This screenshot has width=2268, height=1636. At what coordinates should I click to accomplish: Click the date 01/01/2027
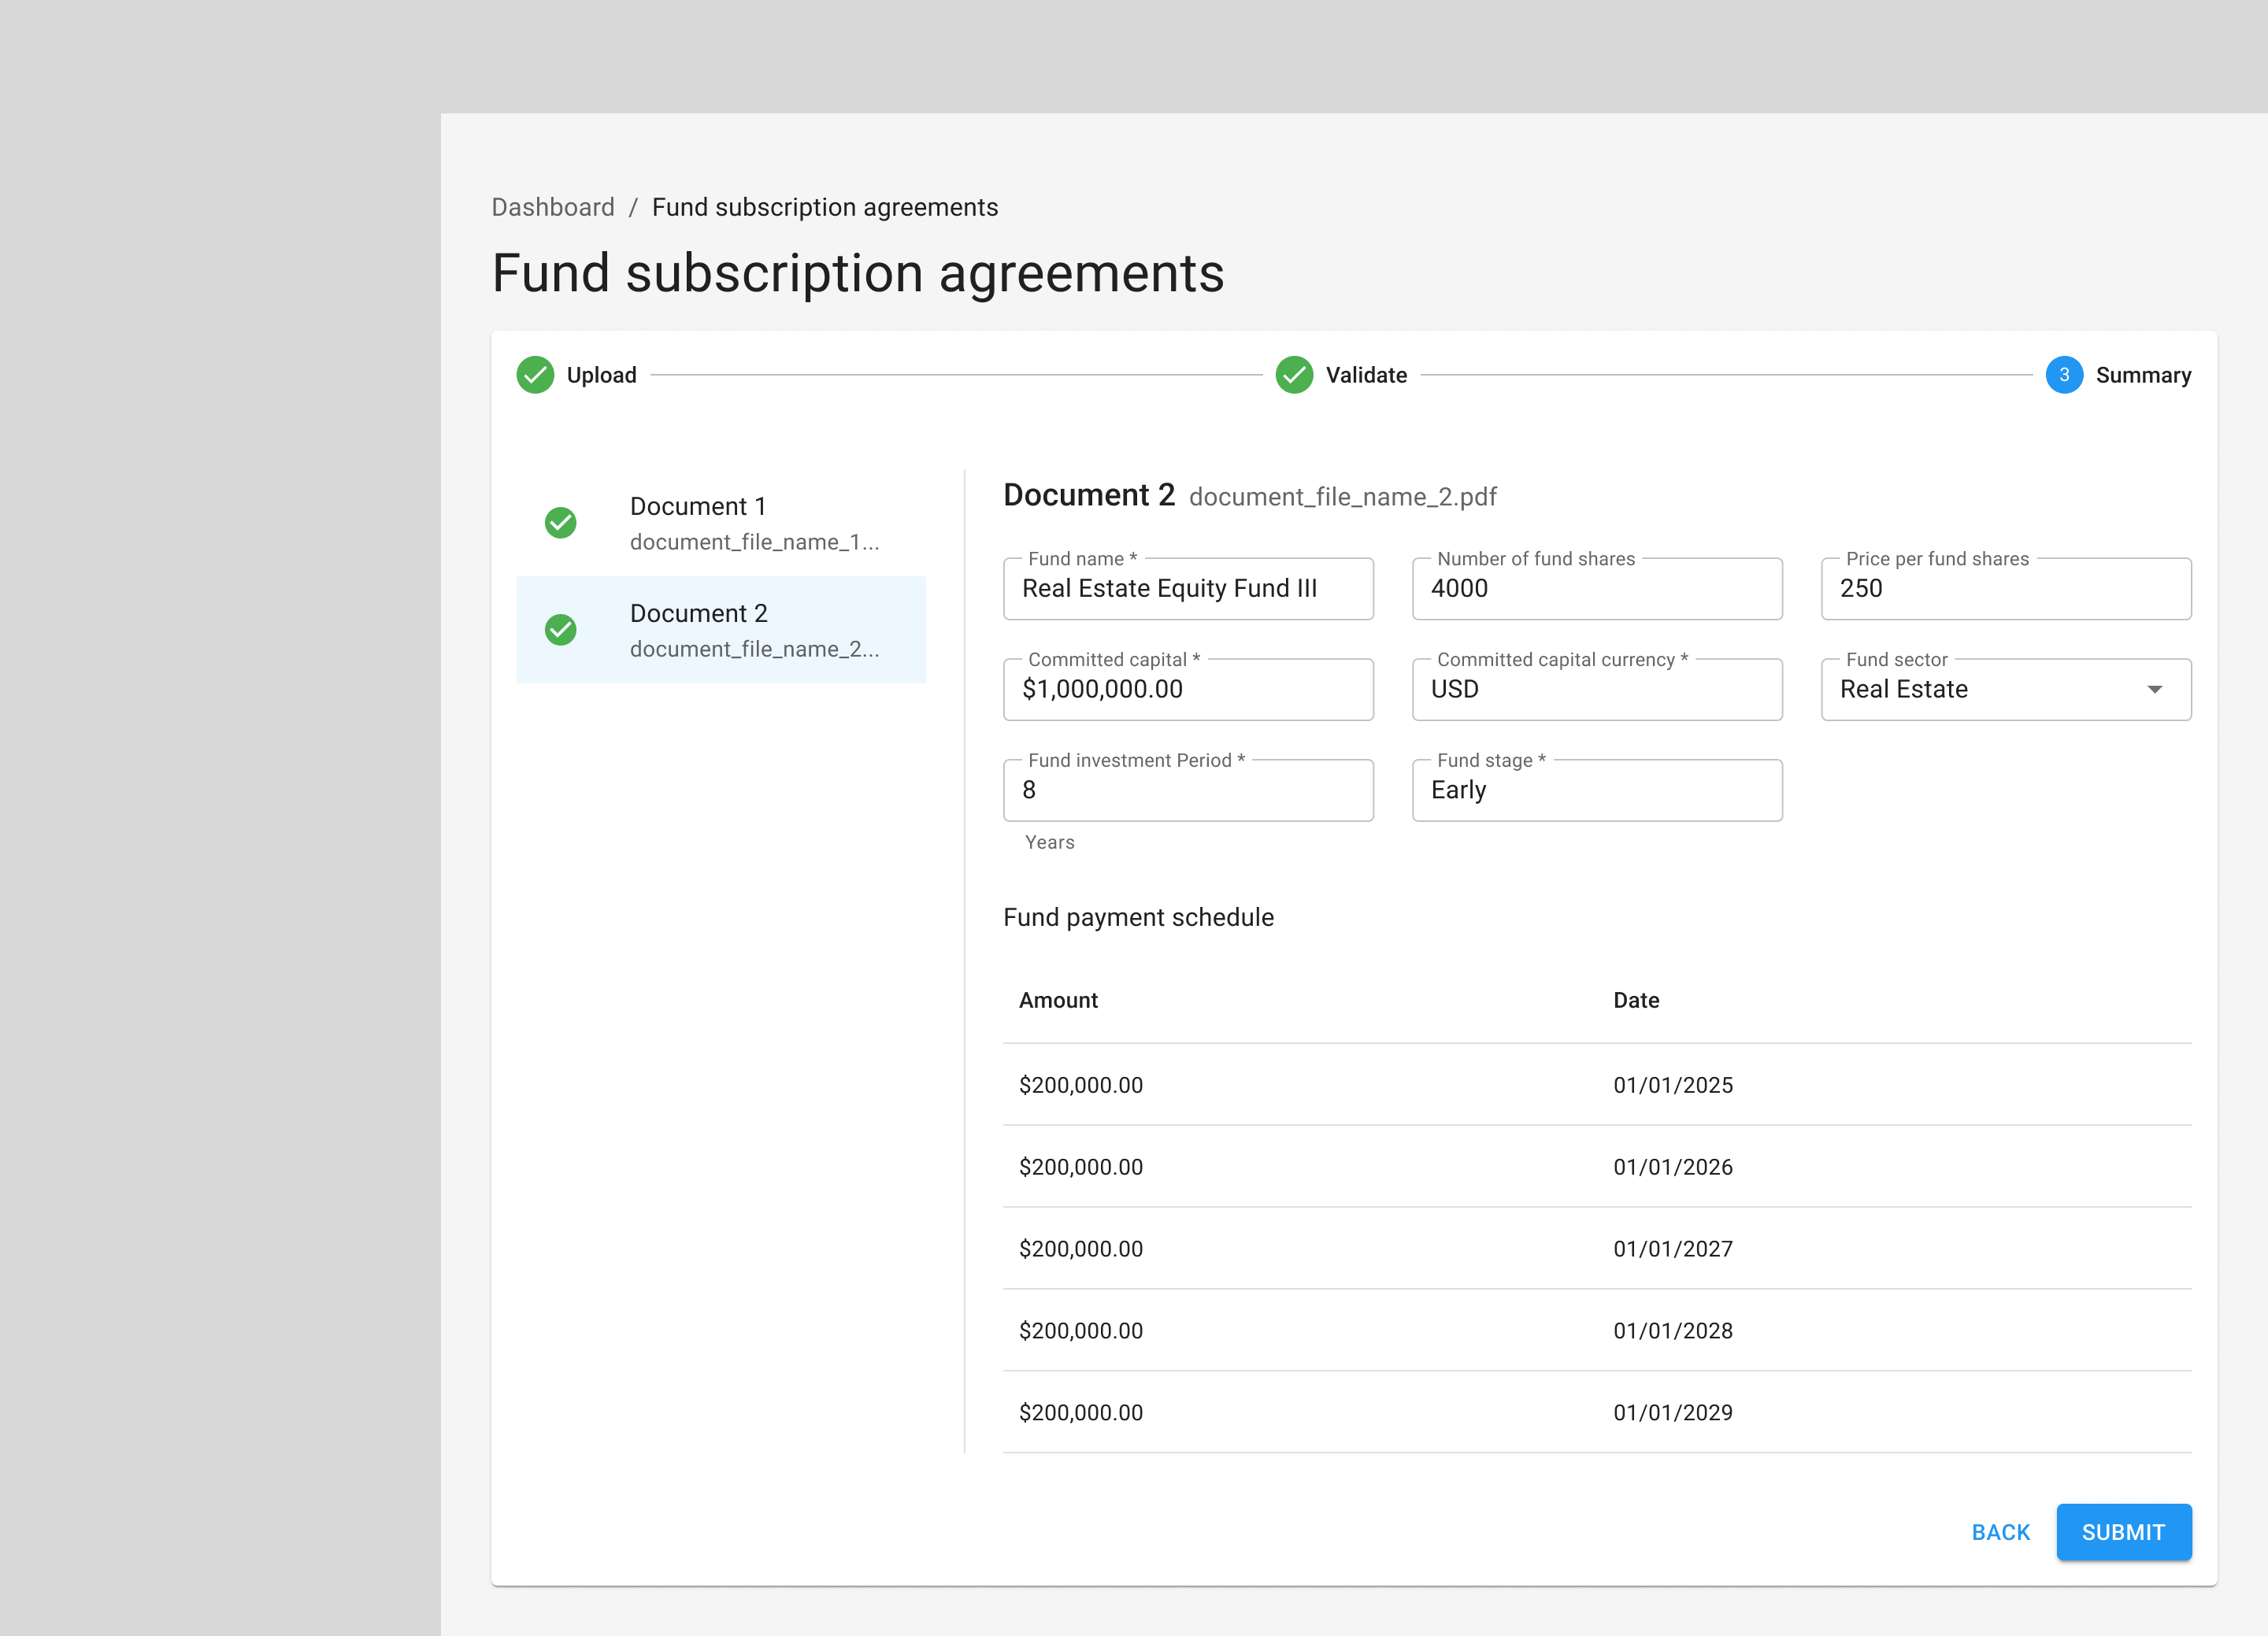[1673, 1249]
